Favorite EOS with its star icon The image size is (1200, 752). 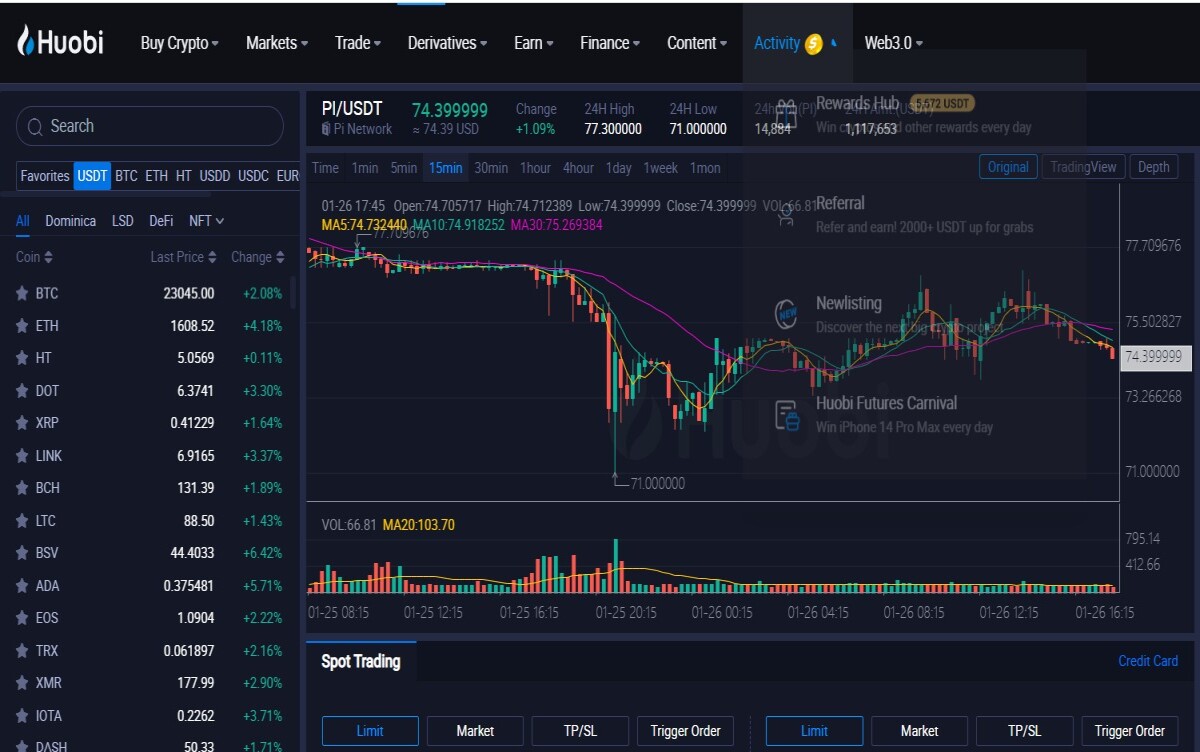pyautogui.click(x=22, y=618)
